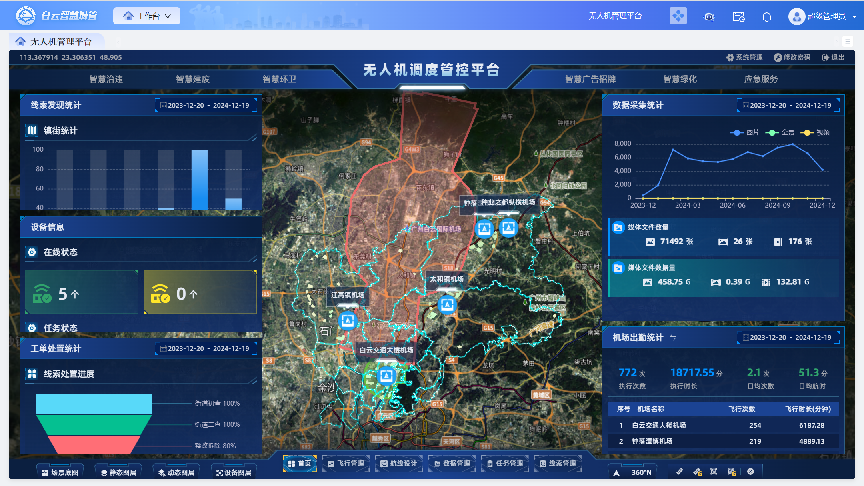Open the home dropdown selector in top bar
The width and height of the screenshot is (864, 486).
point(147,16)
